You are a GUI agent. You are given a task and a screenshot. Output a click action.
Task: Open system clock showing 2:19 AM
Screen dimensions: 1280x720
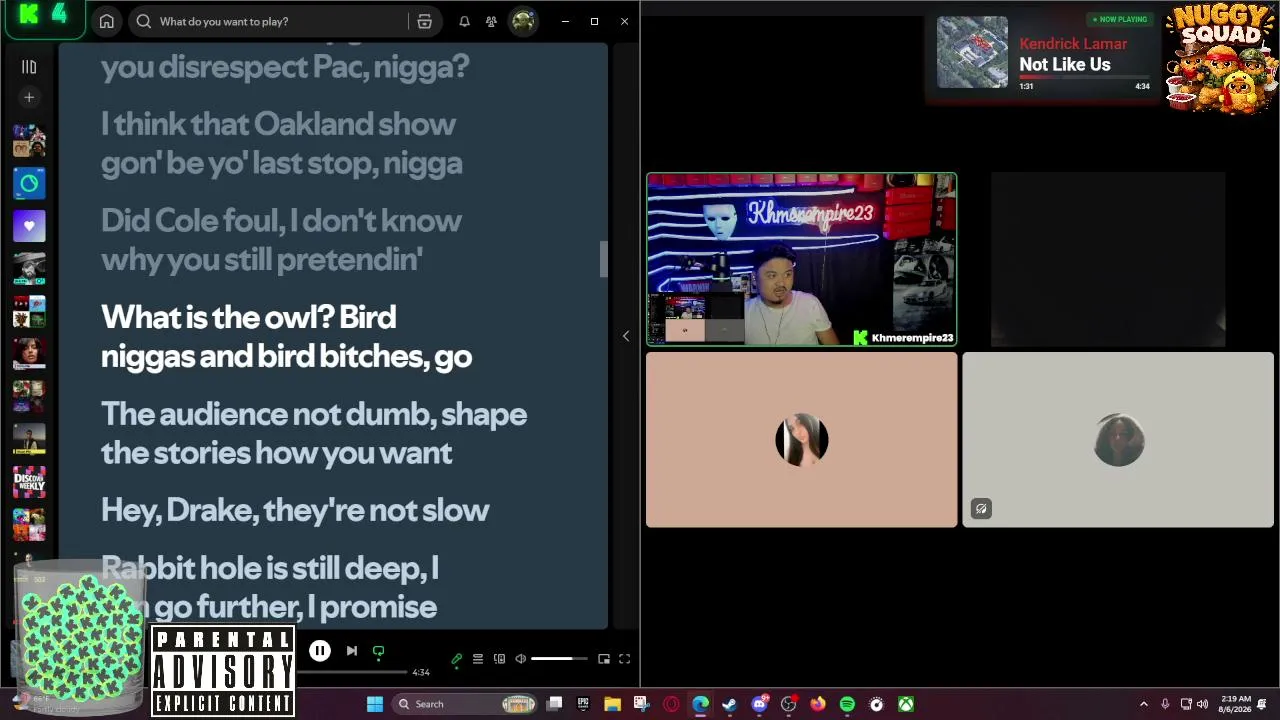coord(1235,704)
